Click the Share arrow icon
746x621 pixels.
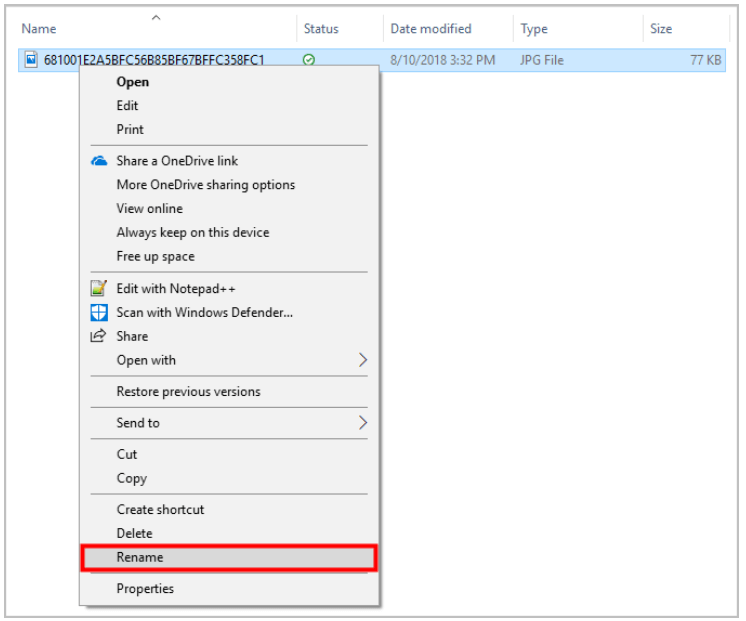tap(98, 336)
